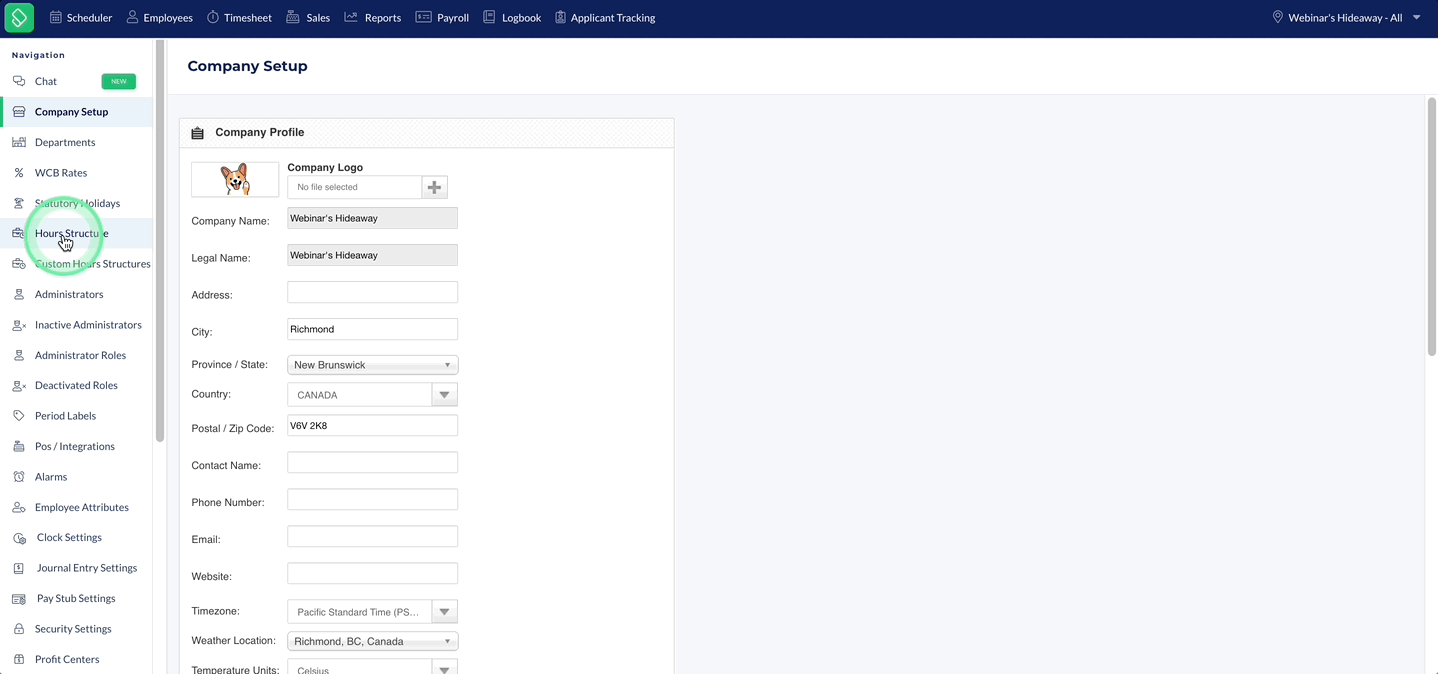
Task: Open the Country dropdown arrow
Action: pos(444,395)
